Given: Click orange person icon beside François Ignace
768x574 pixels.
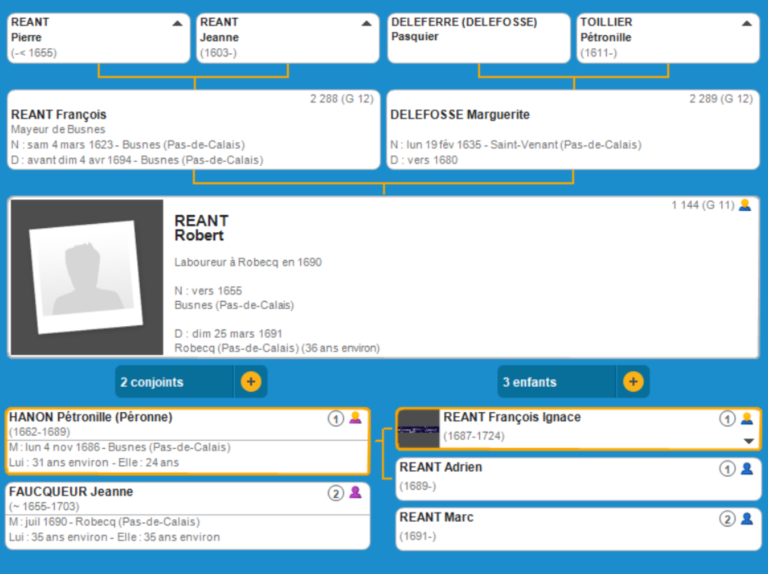Looking at the screenshot, I should (746, 418).
